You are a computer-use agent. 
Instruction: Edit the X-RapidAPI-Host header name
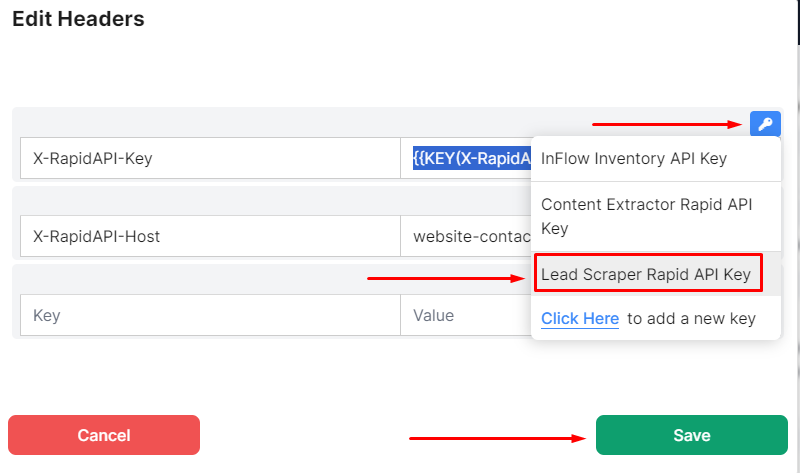pyautogui.click(x=210, y=236)
